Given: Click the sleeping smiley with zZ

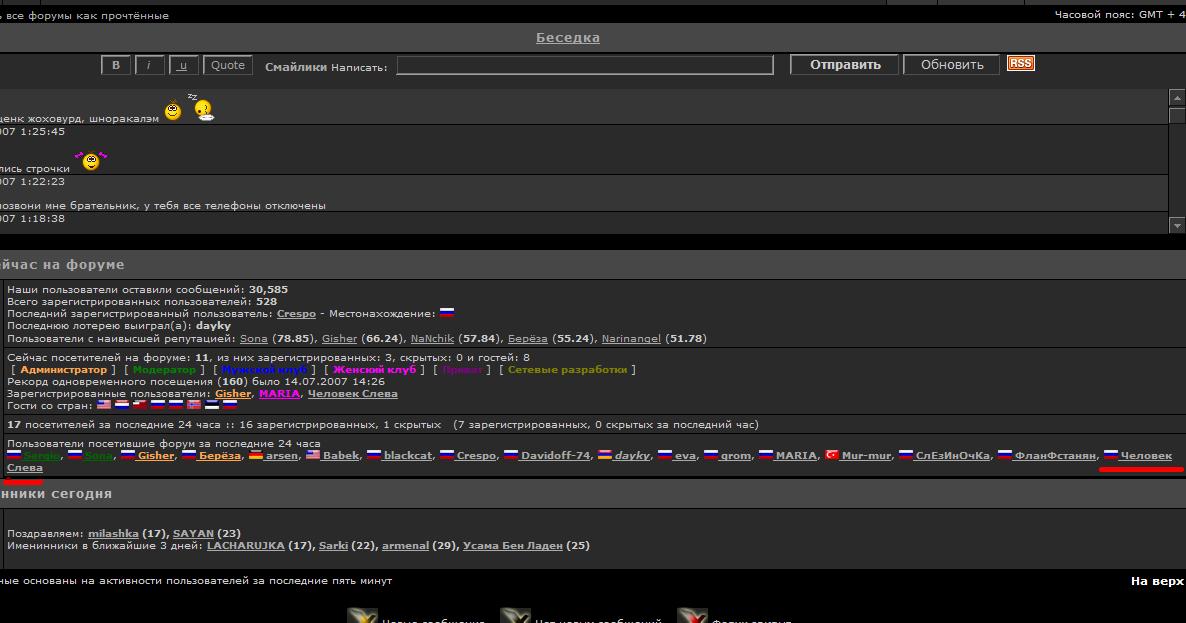Looking at the screenshot, I should [203, 109].
